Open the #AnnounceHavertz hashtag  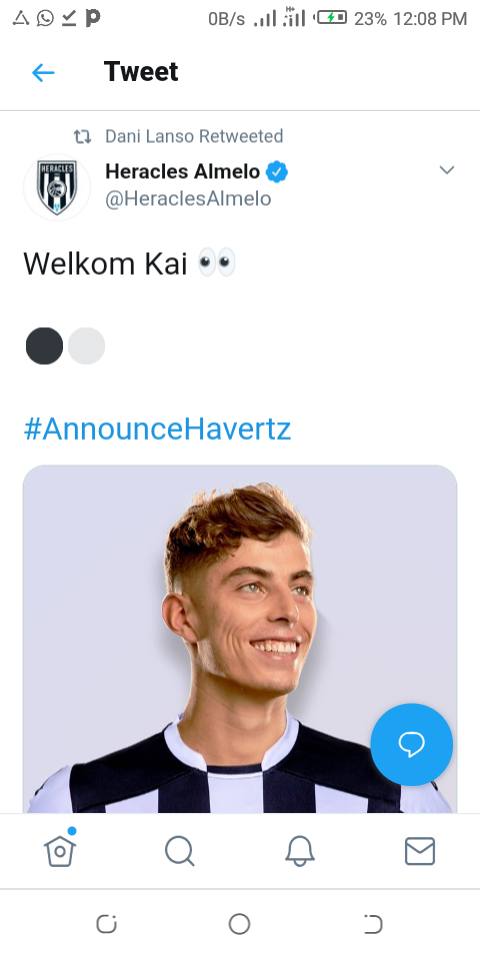coord(157,429)
